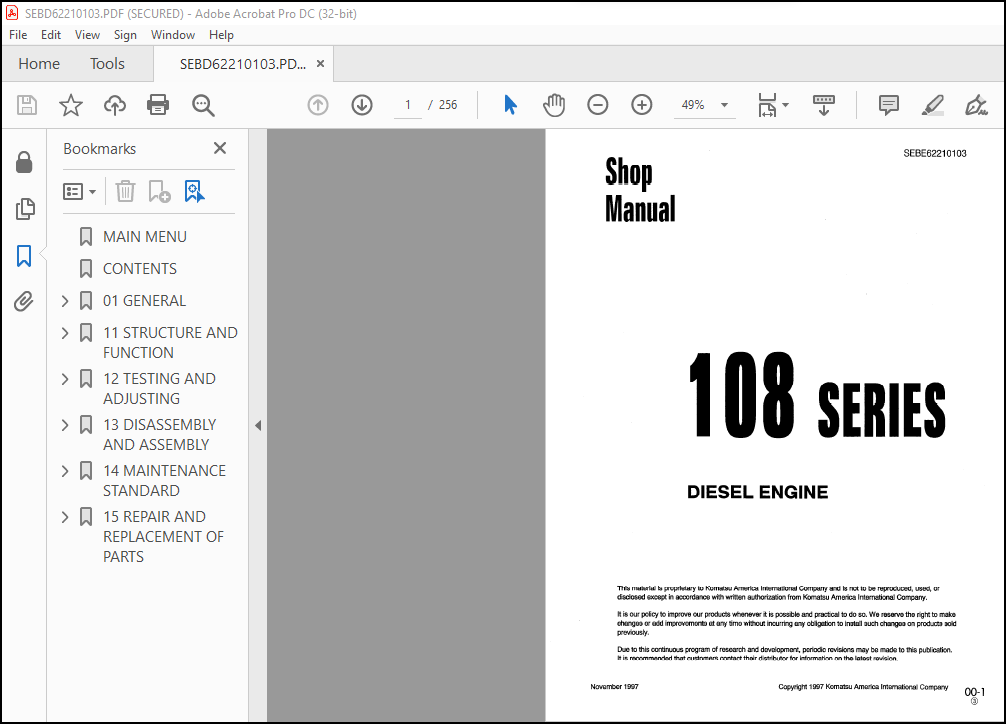
Task: Expand the 01 GENERAL bookmark
Action: (x=65, y=300)
